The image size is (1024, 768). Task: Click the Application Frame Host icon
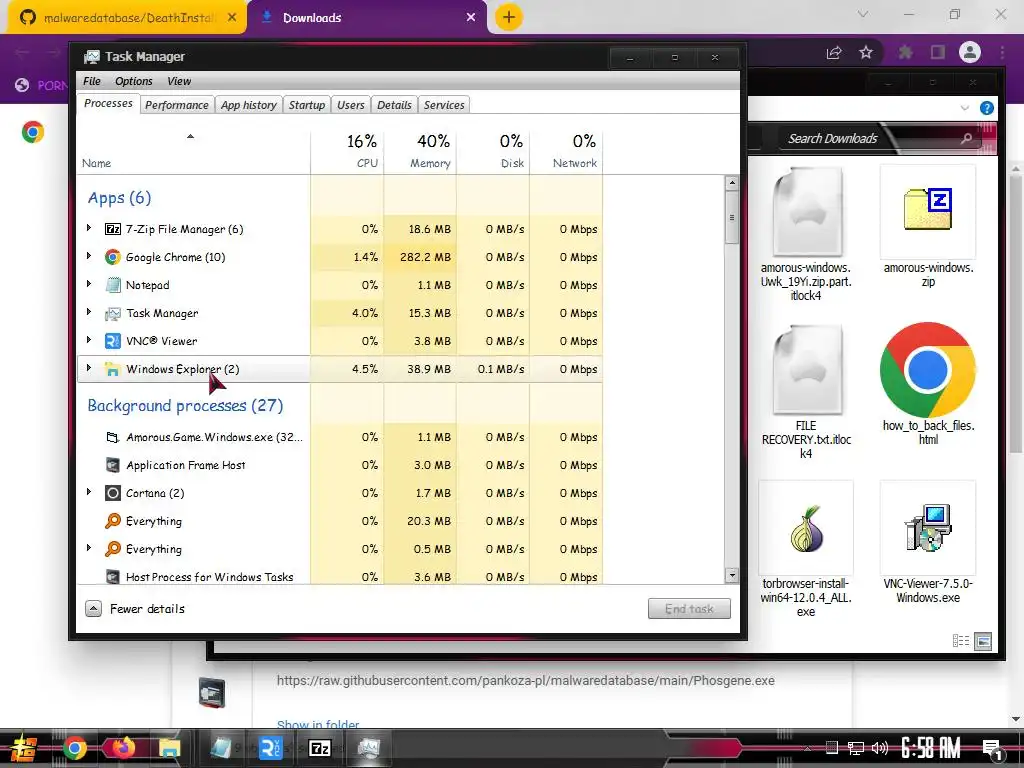112,465
